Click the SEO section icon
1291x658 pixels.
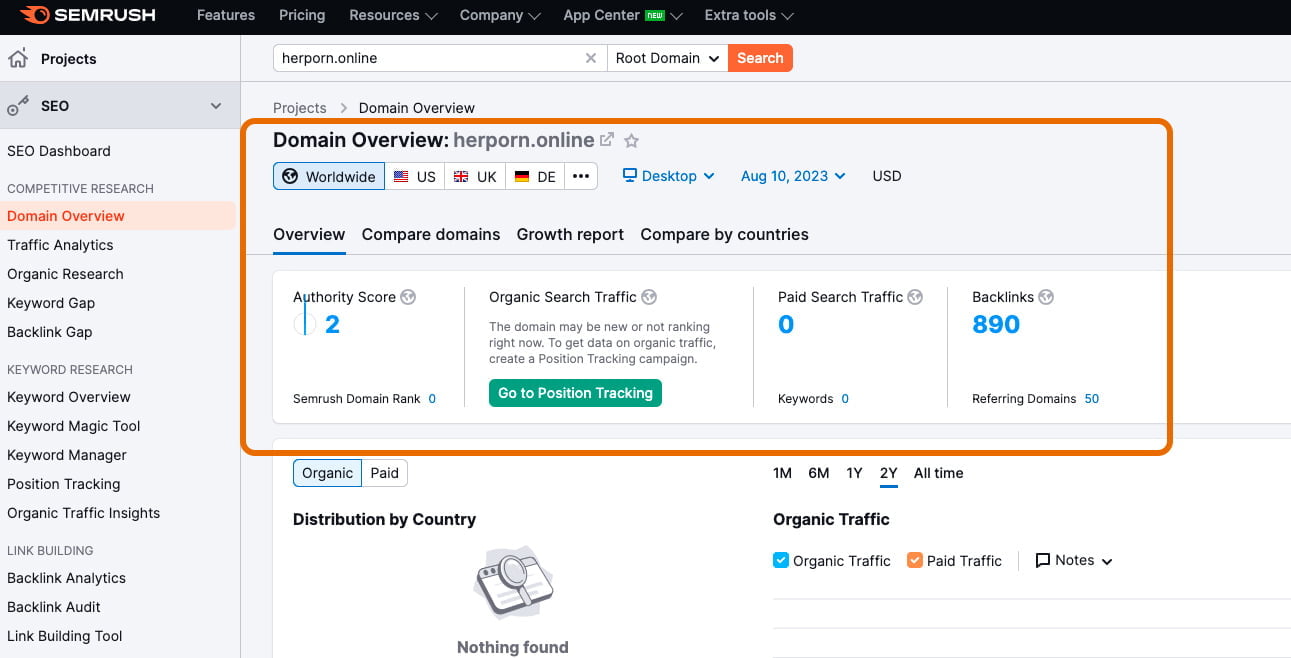pos(18,106)
